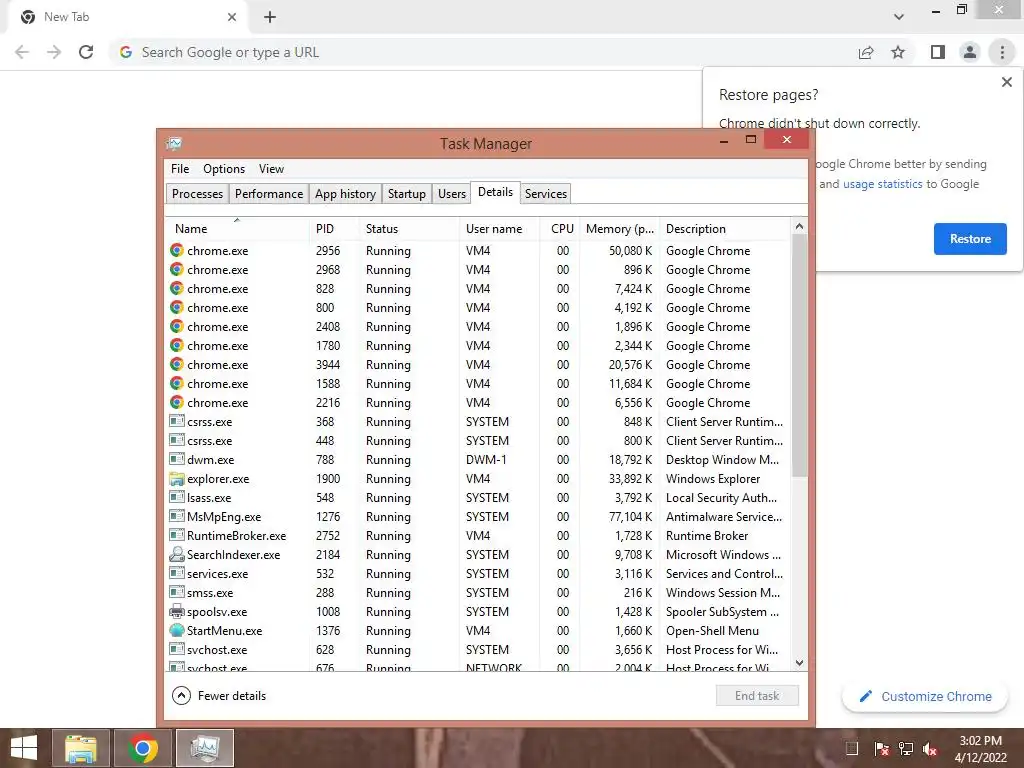The width and height of the screenshot is (1024, 768).
Task: Open the Task Manager View menu
Action: click(271, 168)
